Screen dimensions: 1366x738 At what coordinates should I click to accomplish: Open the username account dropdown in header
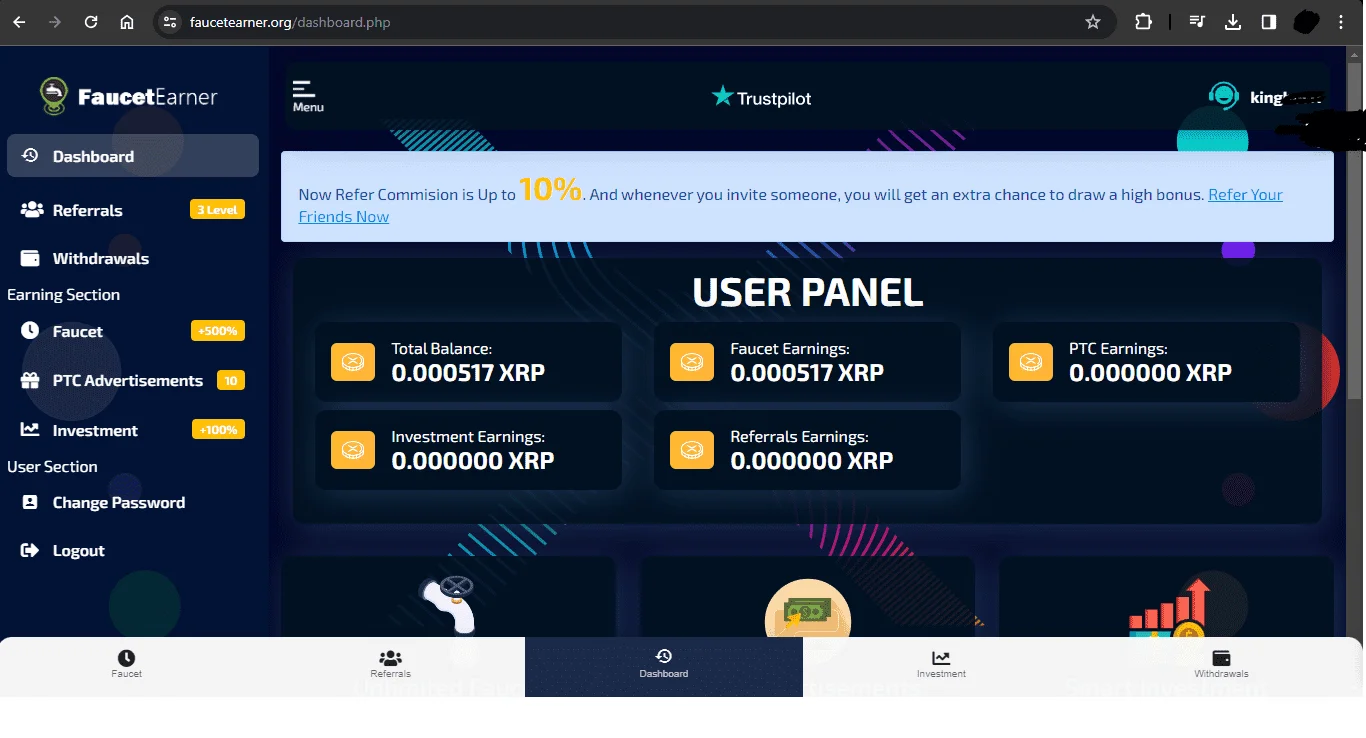pyautogui.click(x=1287, y=98)
